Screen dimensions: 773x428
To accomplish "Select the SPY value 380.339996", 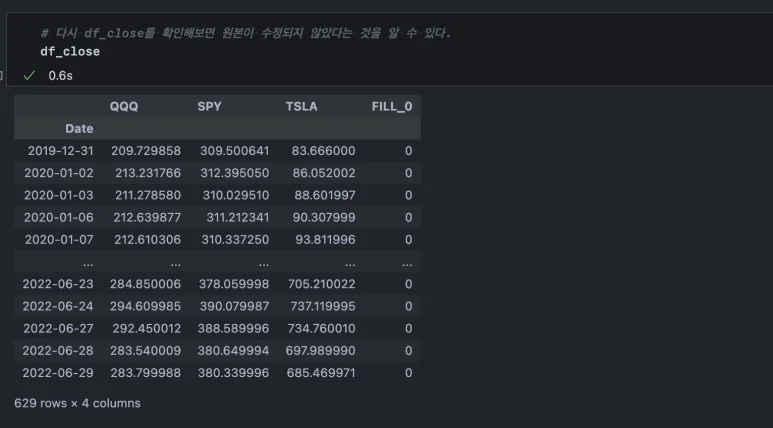I will coord(233,373).
